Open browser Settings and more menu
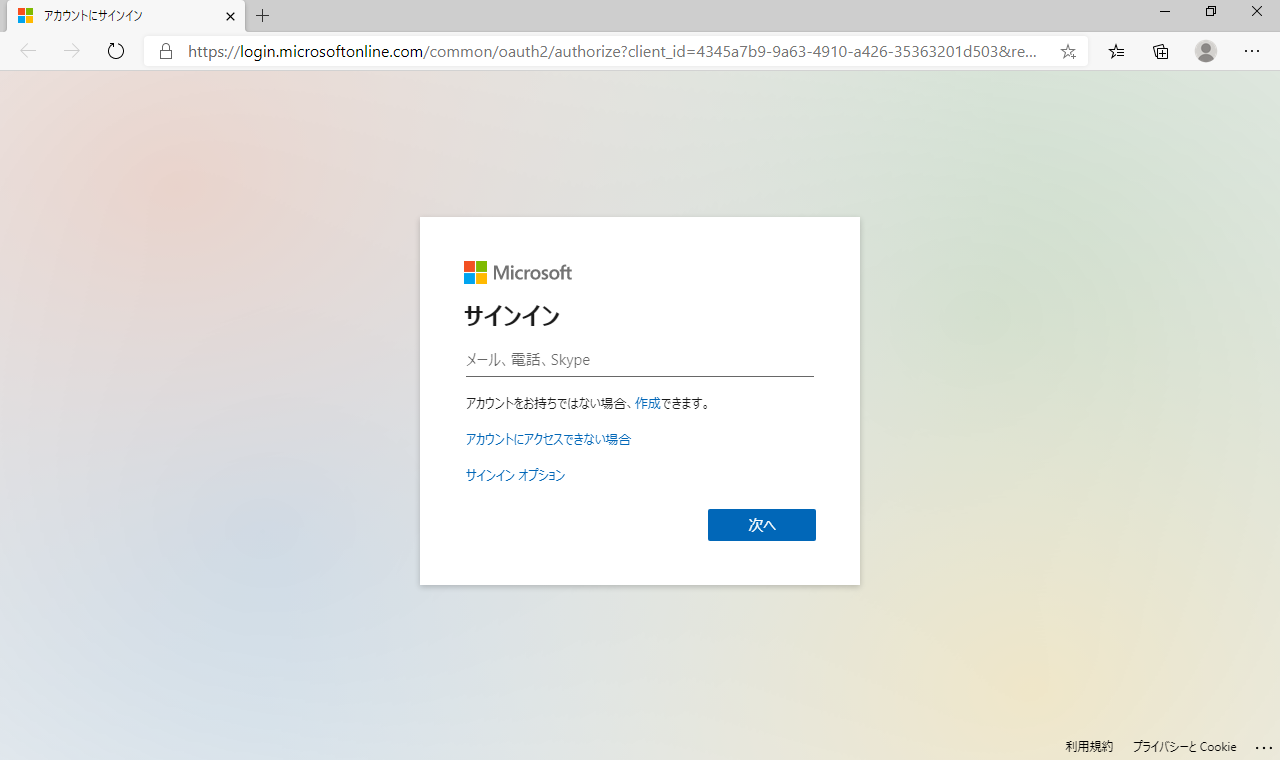Screen dimensions: 1280x760 1252,51
